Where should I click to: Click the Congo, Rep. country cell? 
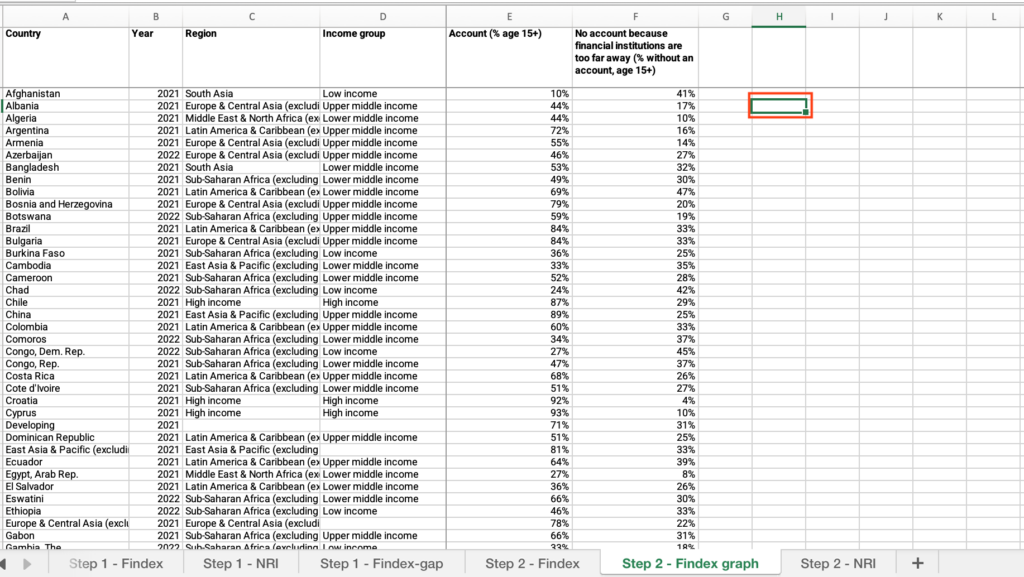click(65, 364)
